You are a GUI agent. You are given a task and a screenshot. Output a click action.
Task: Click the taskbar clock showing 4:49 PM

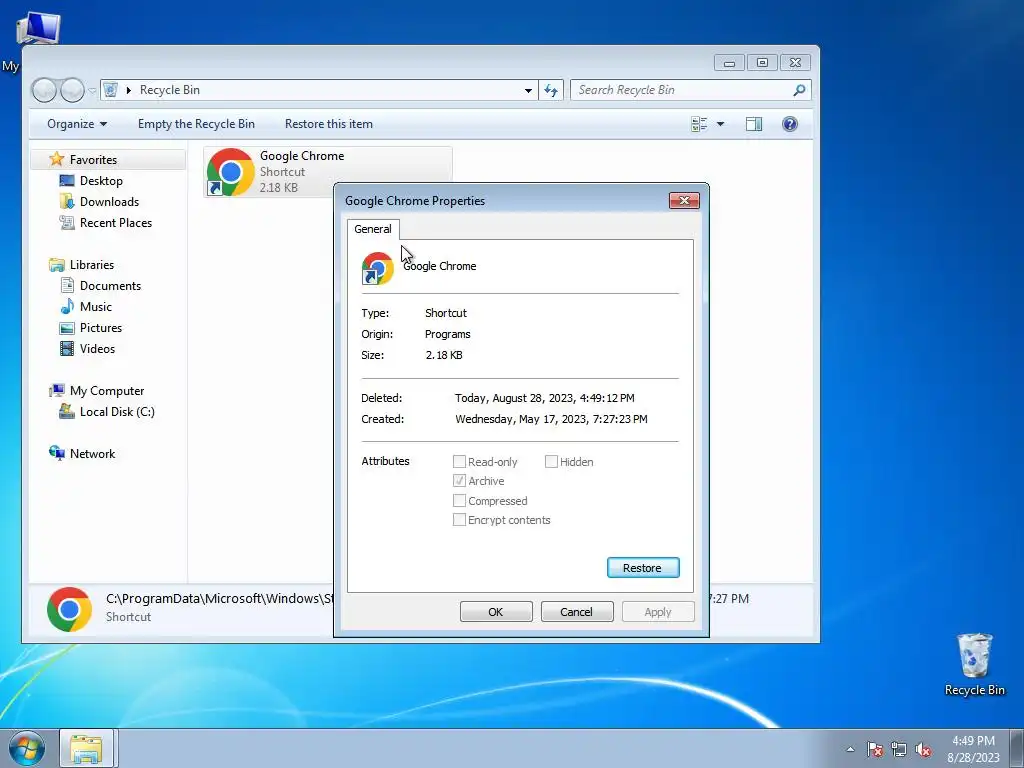(x=973, y=749)
